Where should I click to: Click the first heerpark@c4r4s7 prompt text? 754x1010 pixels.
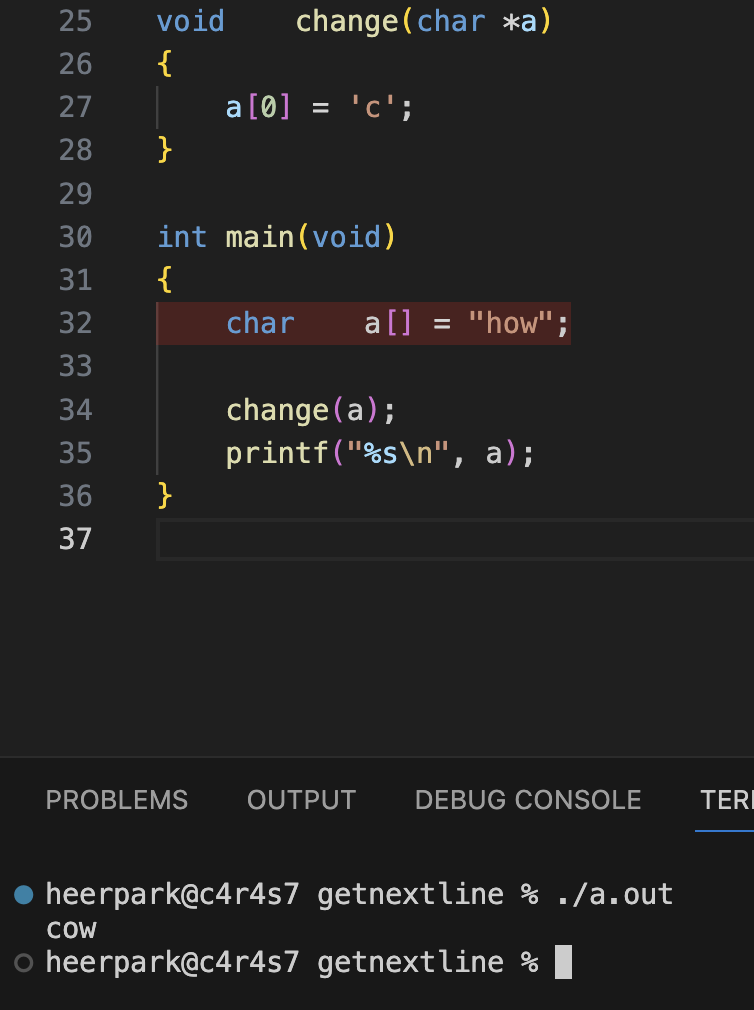pos(173,895)
